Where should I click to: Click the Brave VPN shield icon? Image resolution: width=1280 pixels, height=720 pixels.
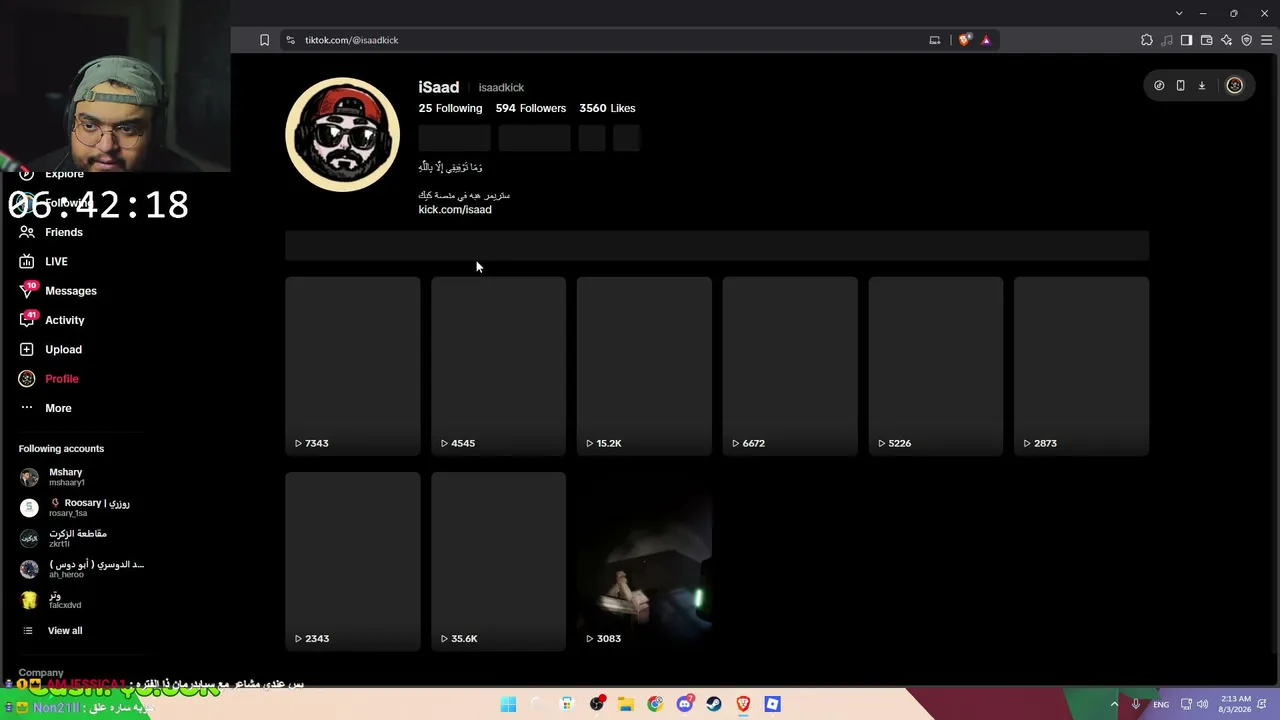[x=1246, y=40]
